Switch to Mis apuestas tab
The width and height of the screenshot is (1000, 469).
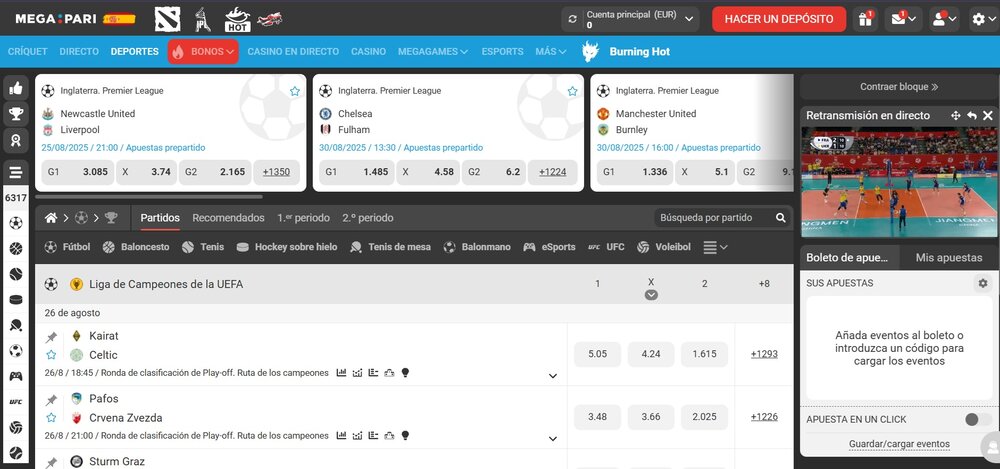pos(949,258)
